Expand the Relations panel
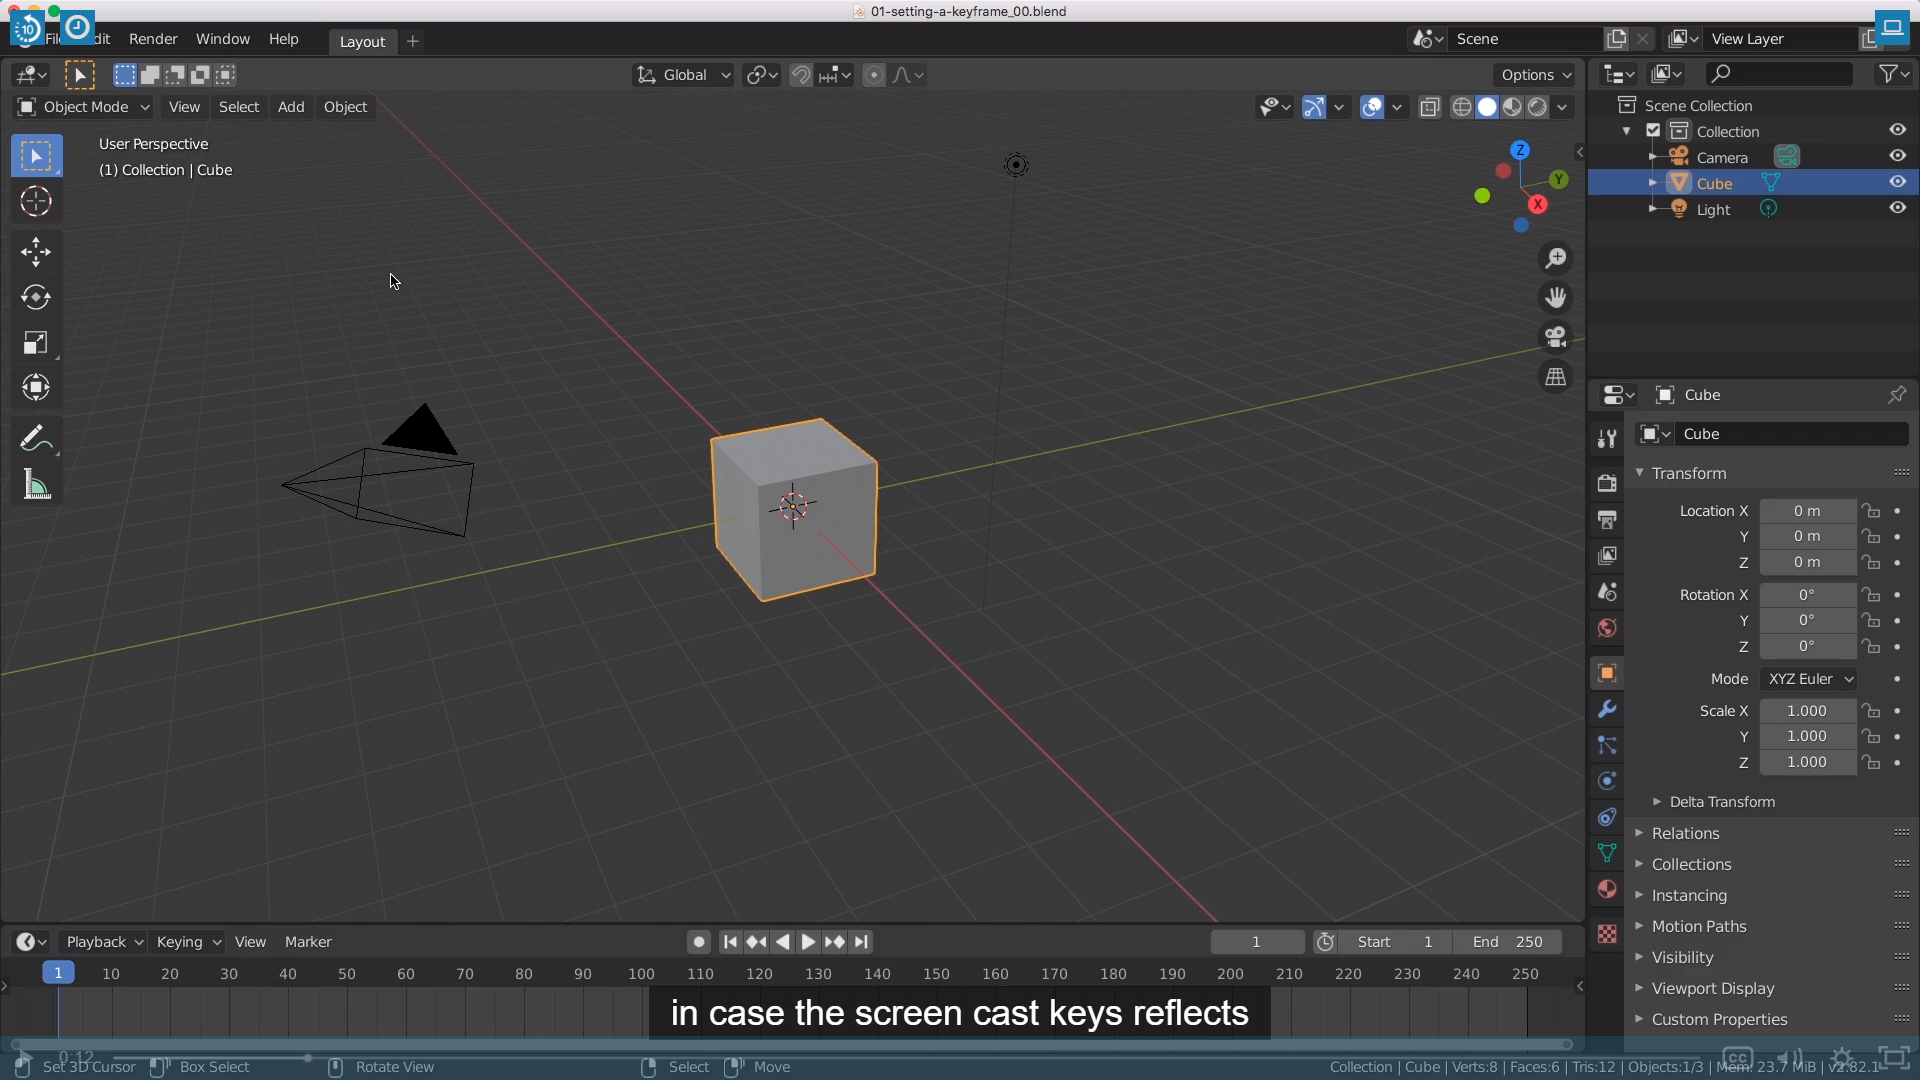This screenshot has width=1920, height=1080. [x=1685, y=833]
